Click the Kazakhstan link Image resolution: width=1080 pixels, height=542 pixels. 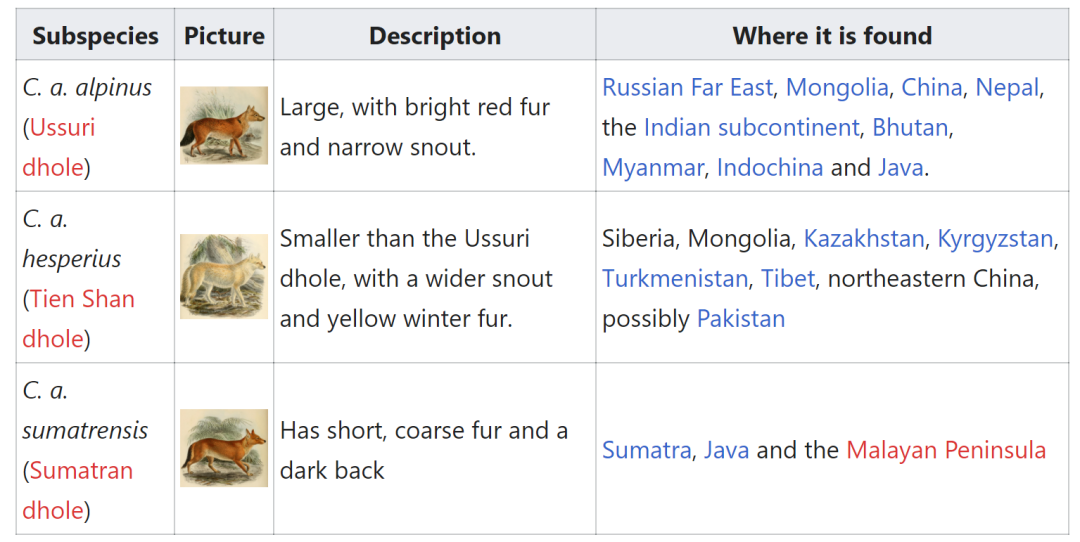[x=864, y=239]
